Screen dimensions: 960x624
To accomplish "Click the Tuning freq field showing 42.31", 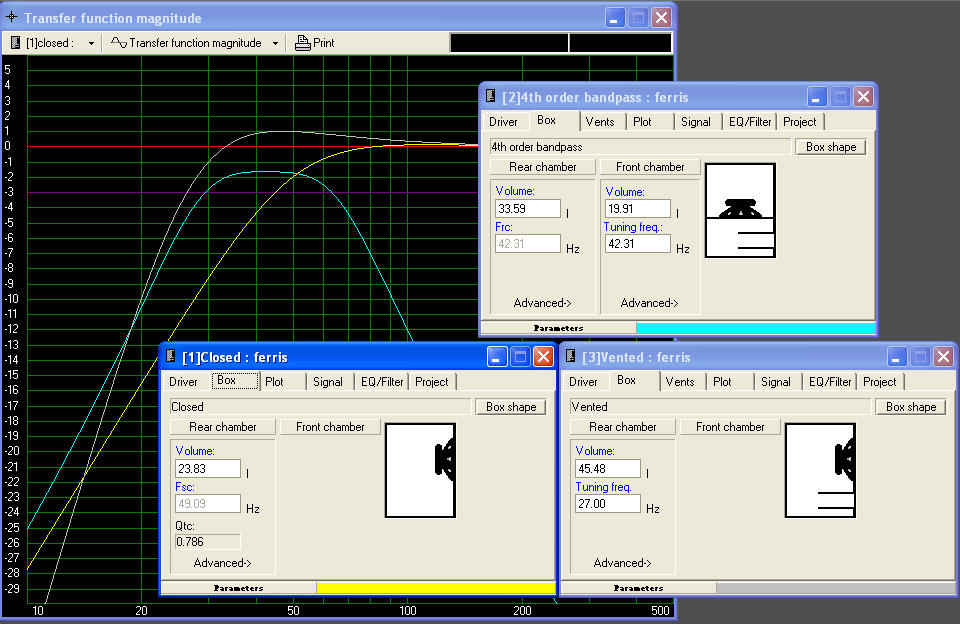I will pyautogui.click(x=637, y=244).
